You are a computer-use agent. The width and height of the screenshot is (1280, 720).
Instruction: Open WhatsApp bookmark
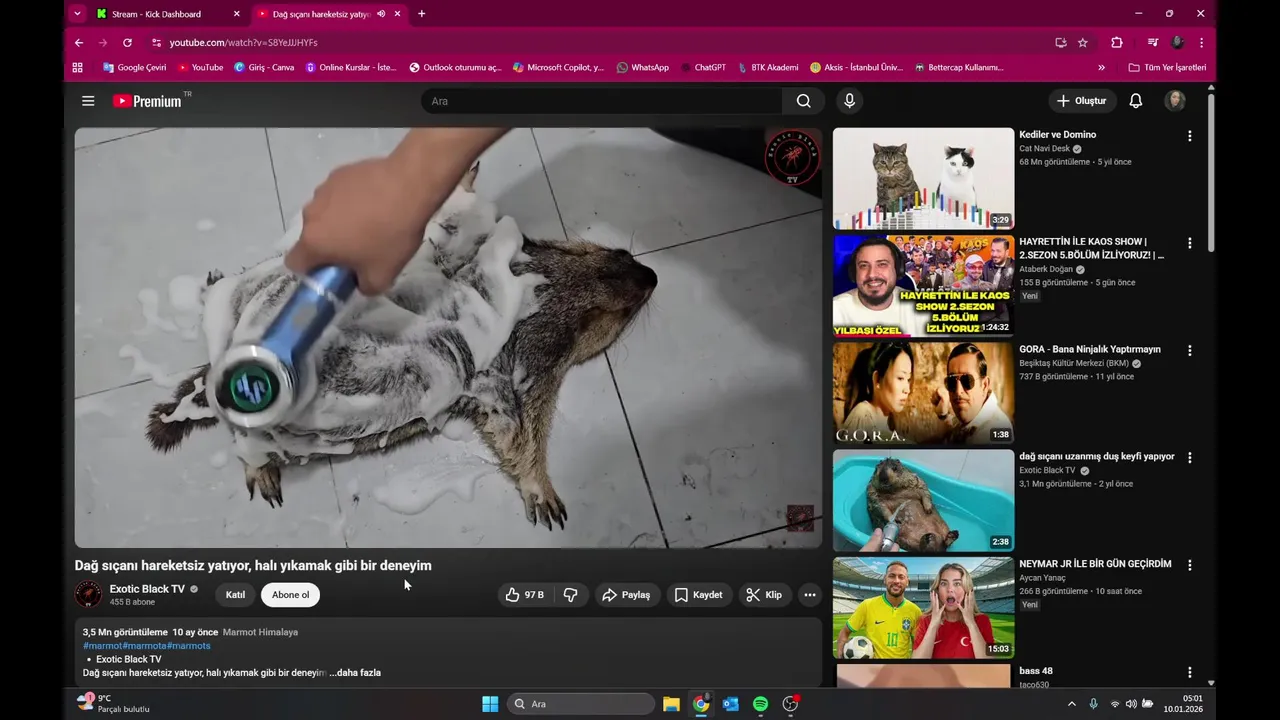pyautogui.click(x=642, y=67)
